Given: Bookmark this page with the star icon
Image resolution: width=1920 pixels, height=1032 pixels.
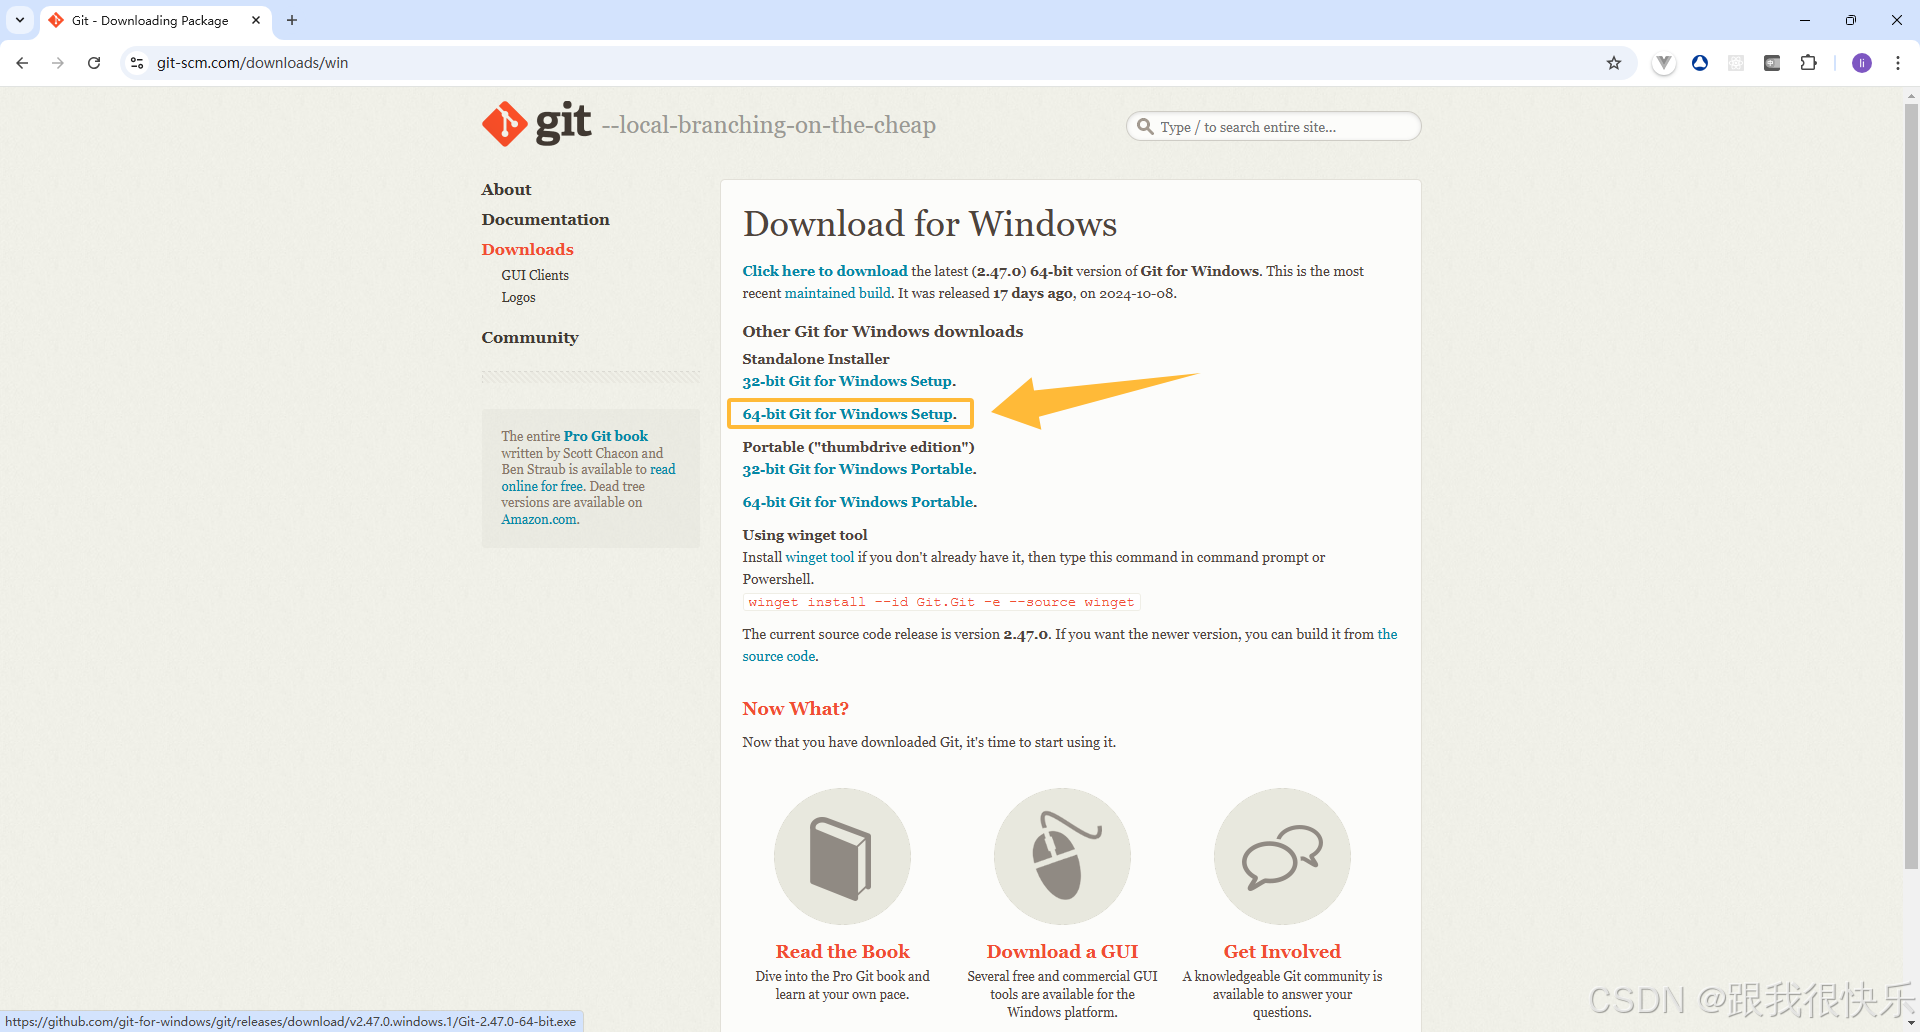Looking at the screenshot, I should [x=1614, y=63].
